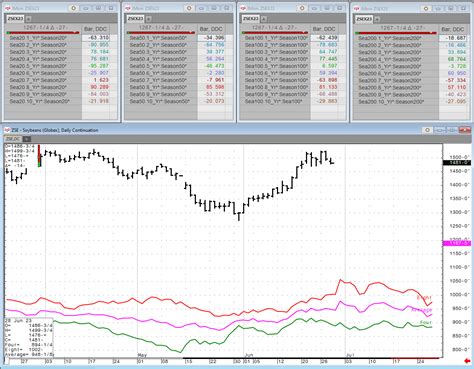Click red range bar in Sea200 window header
474x369 pixels.
(x=396, y=33)
